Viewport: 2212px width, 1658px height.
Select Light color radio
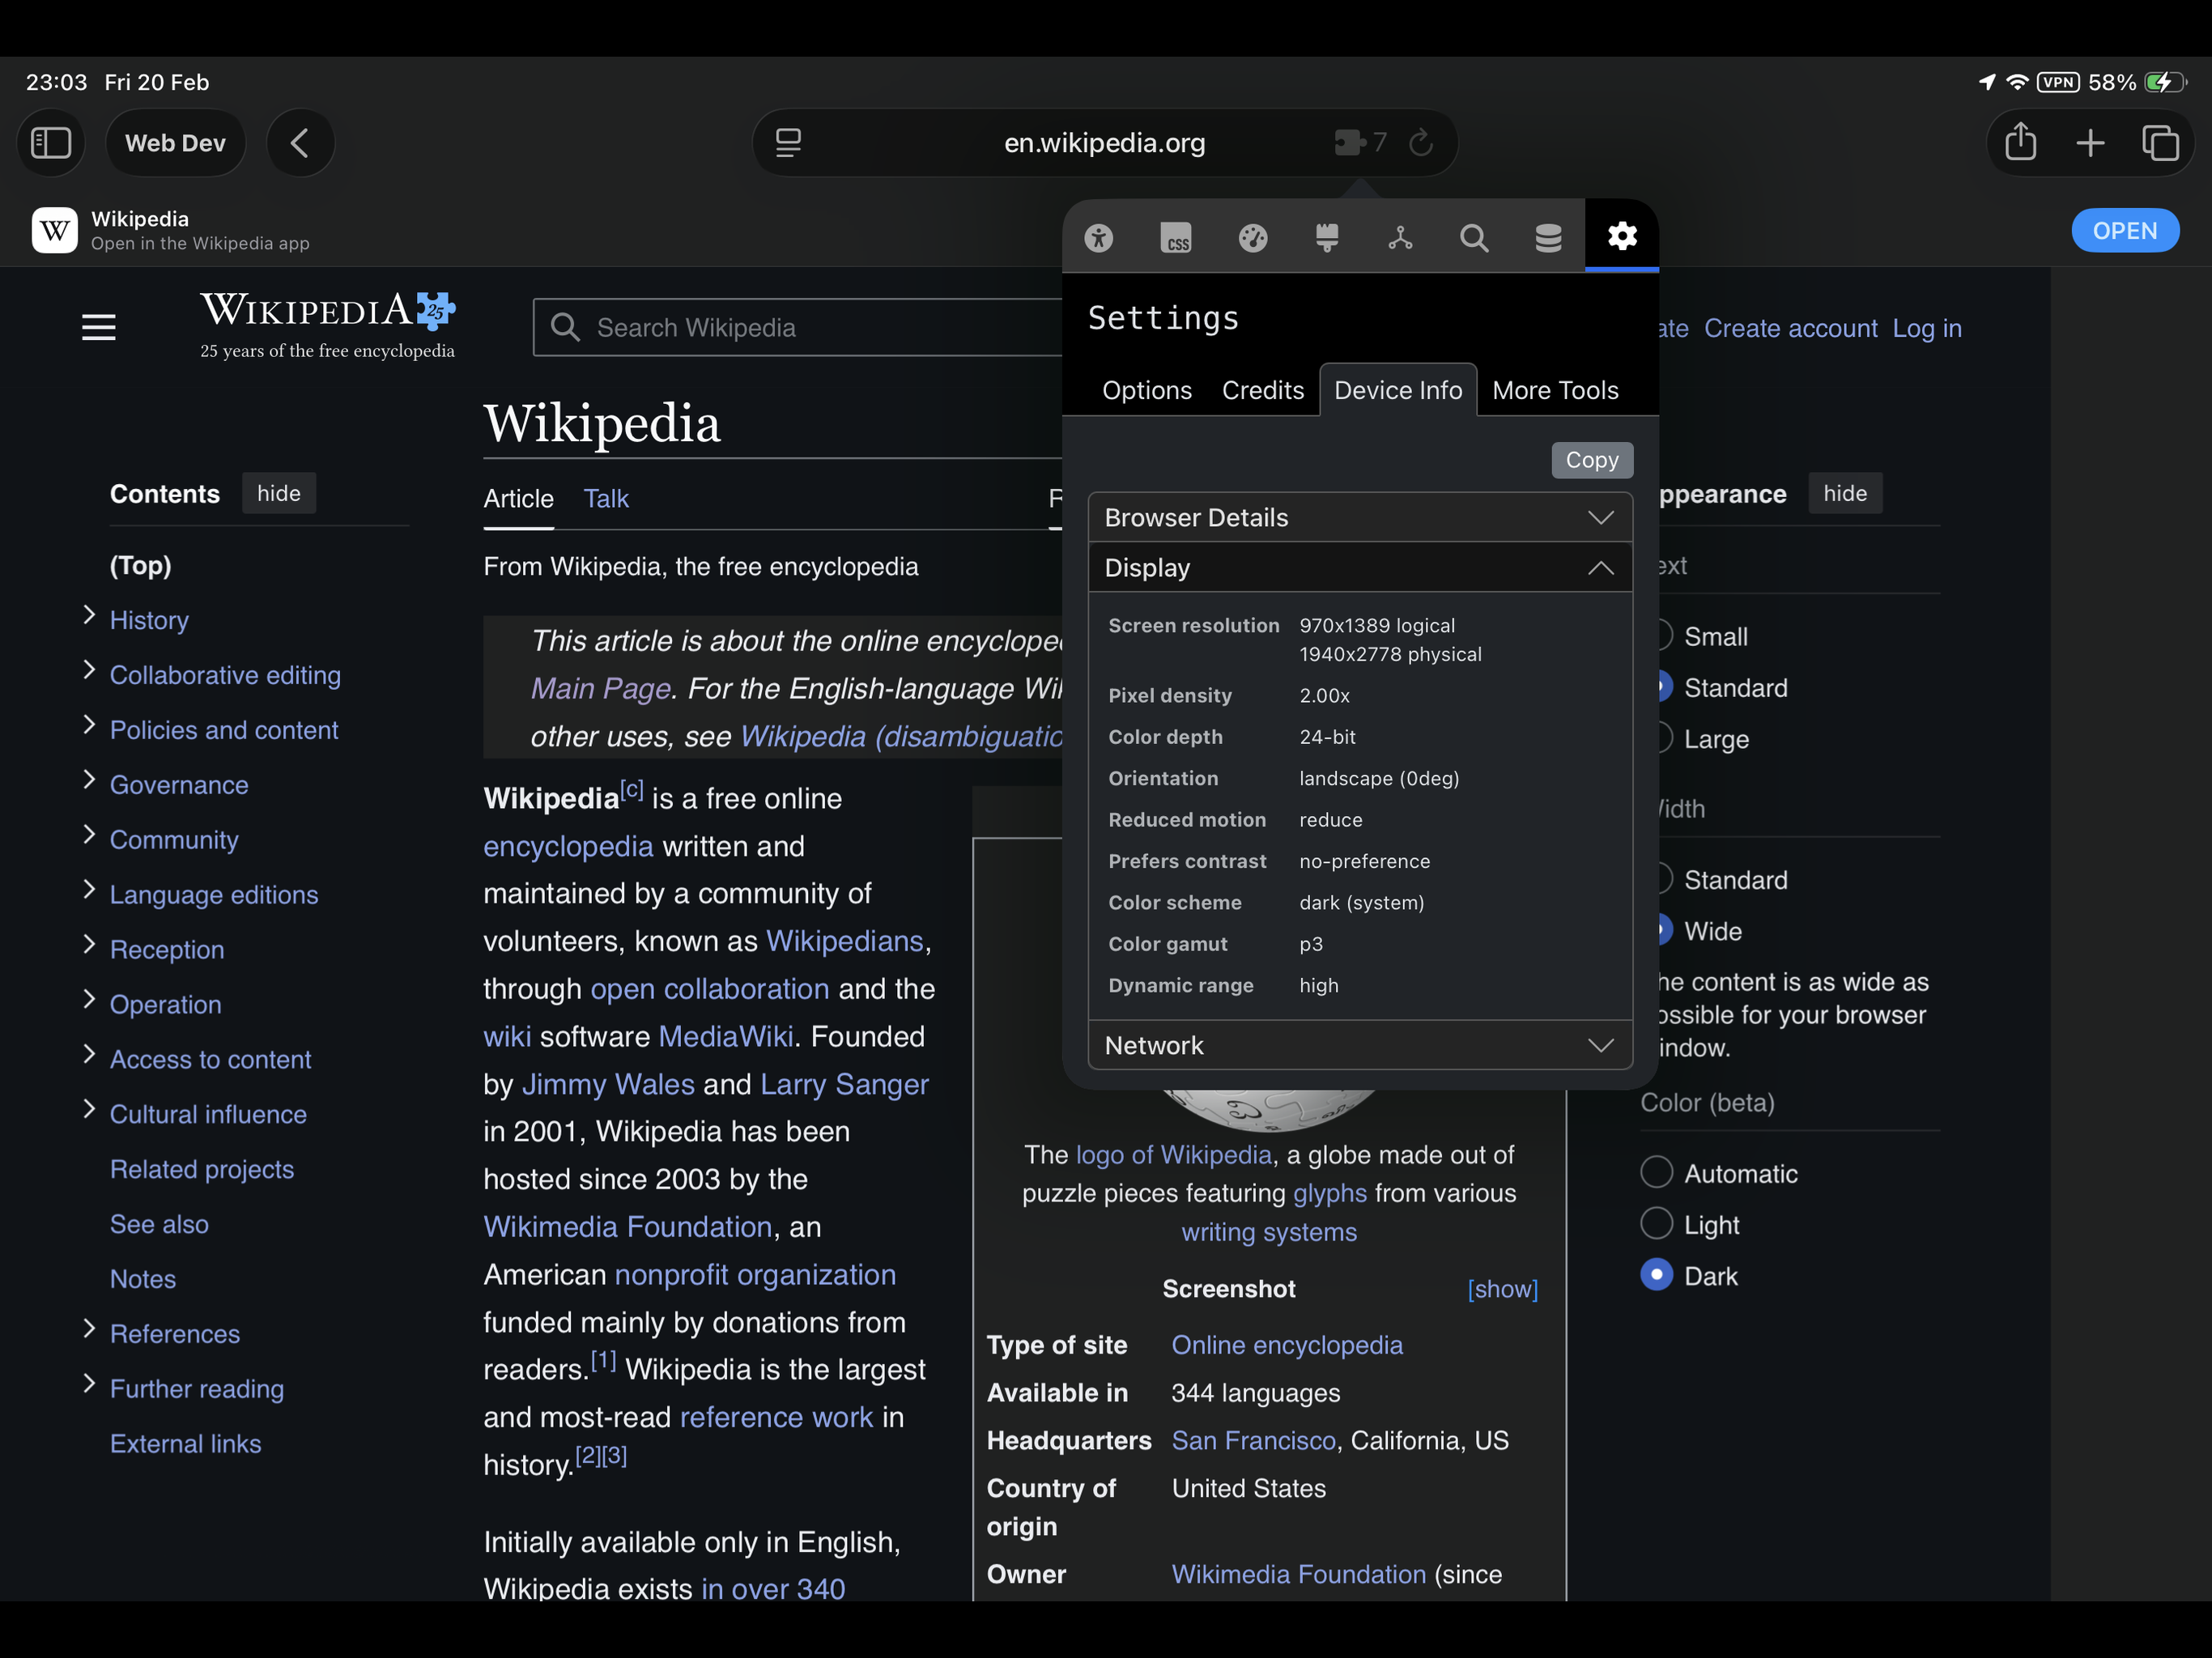[1656, 1224]
